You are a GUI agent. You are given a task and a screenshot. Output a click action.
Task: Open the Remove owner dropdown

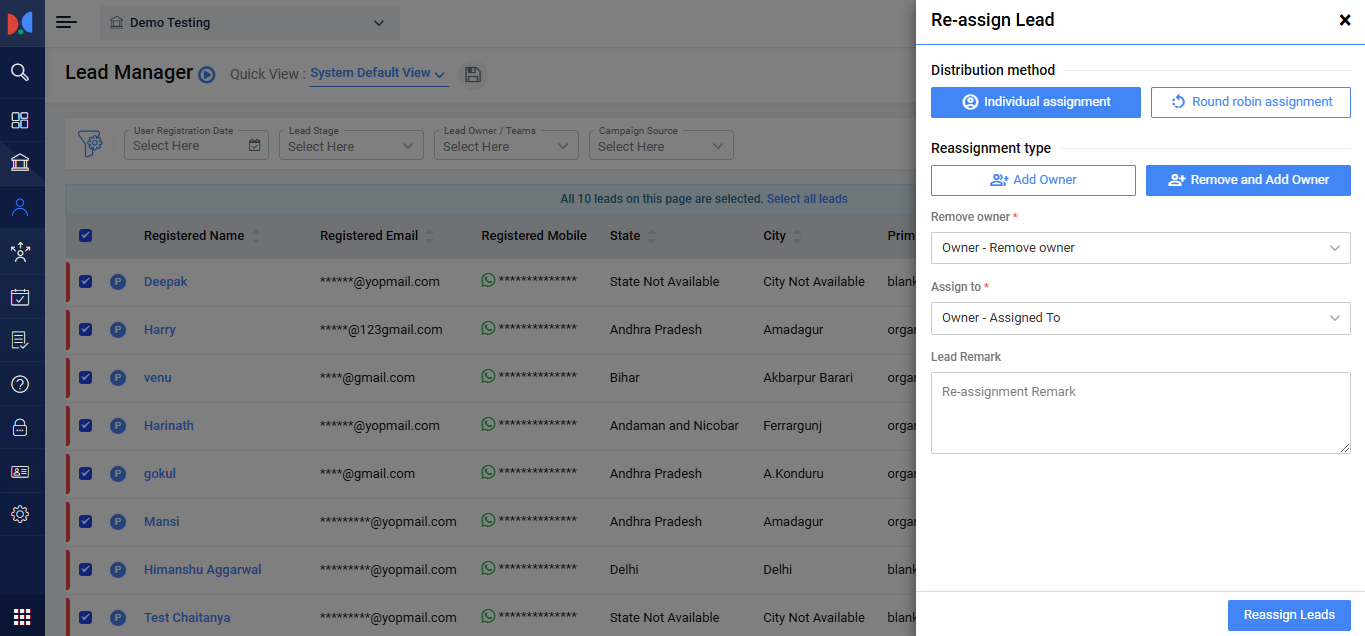coord(1140,248)
